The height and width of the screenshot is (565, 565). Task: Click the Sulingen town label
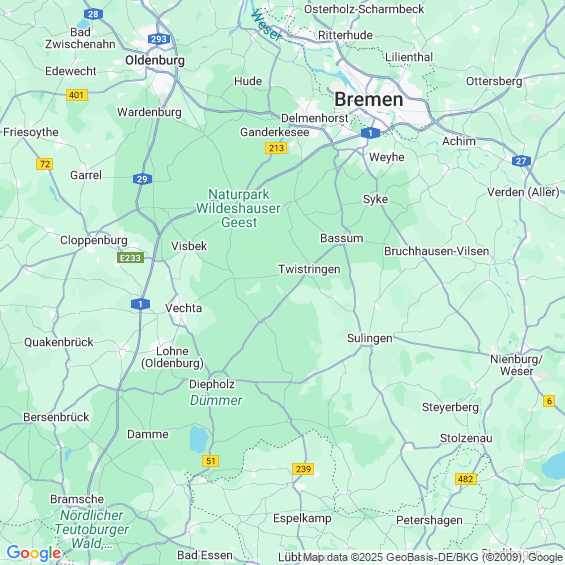370,338
